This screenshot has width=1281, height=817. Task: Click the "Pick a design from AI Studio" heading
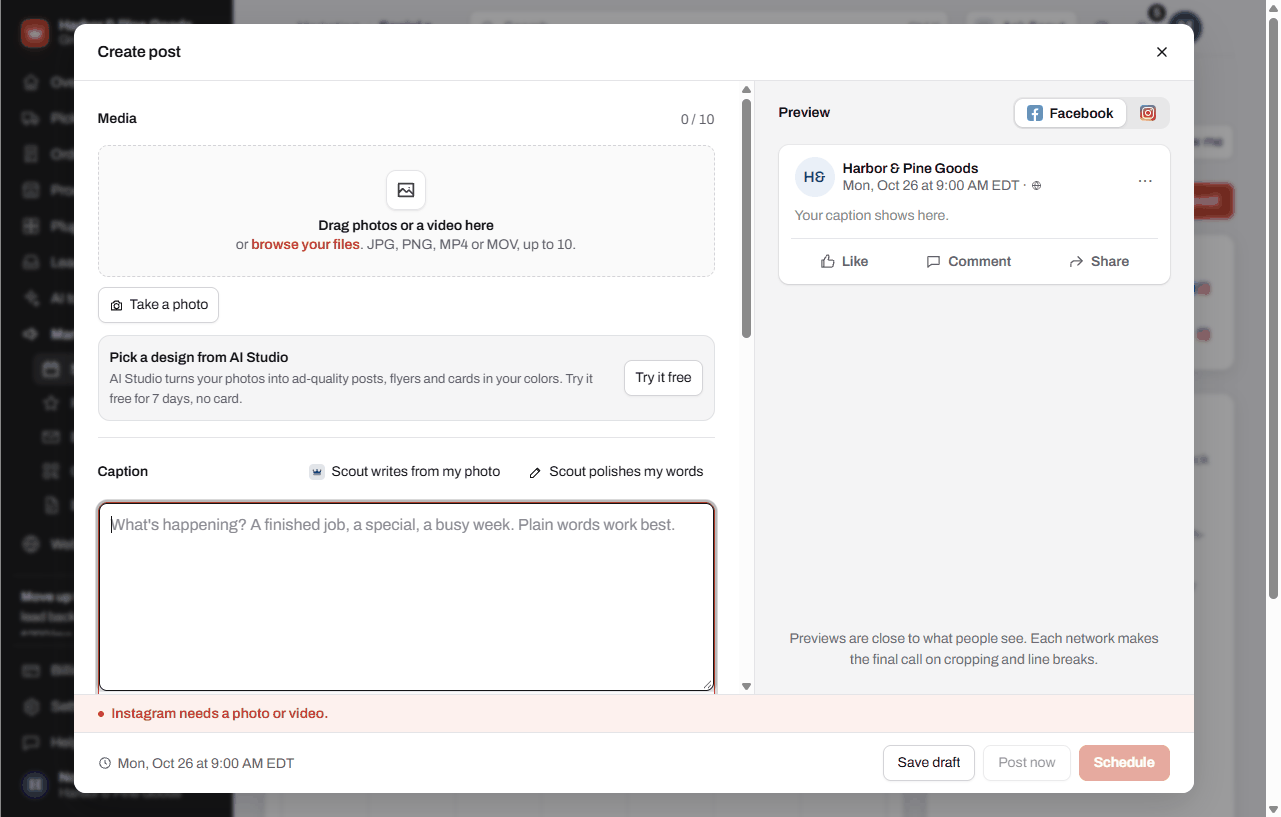(199, 357)
